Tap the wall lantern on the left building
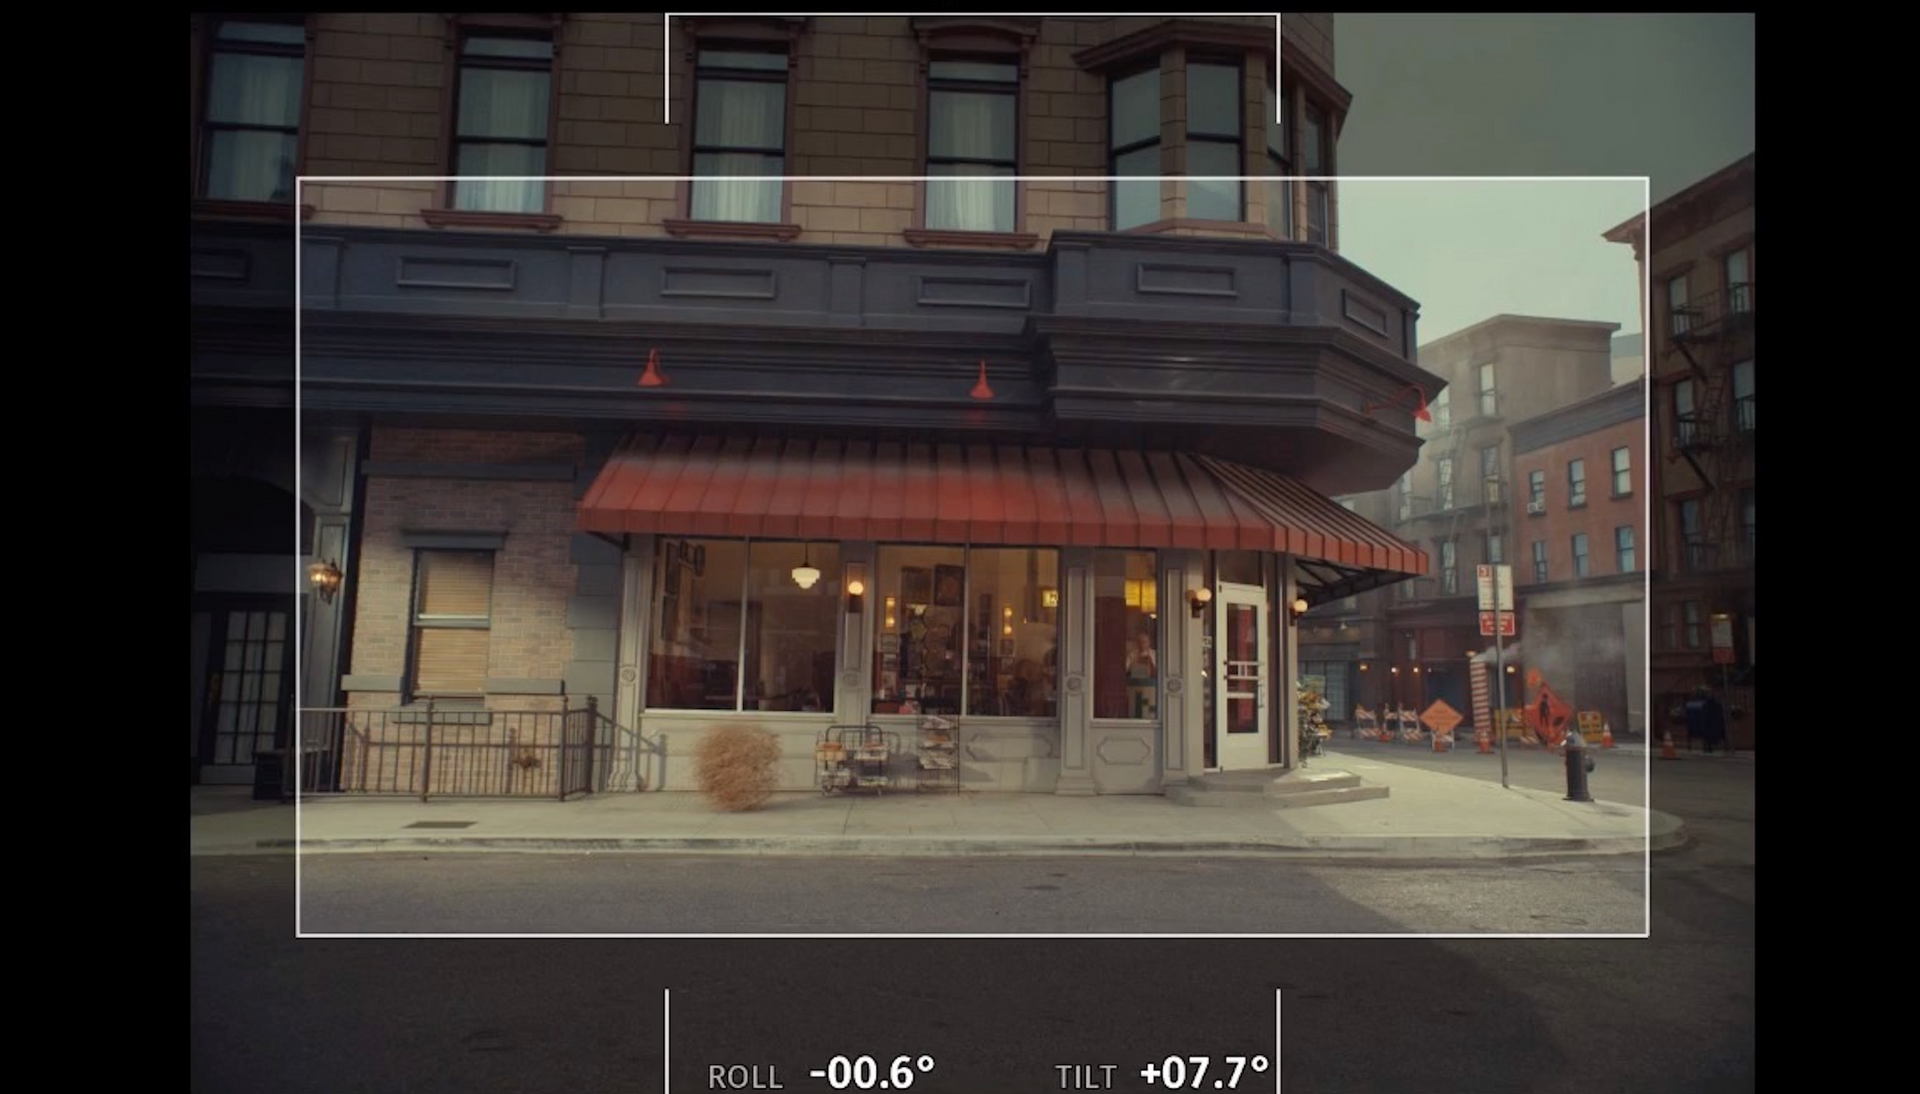This screenshot has height=1094, width=1920. click(324, 578)
